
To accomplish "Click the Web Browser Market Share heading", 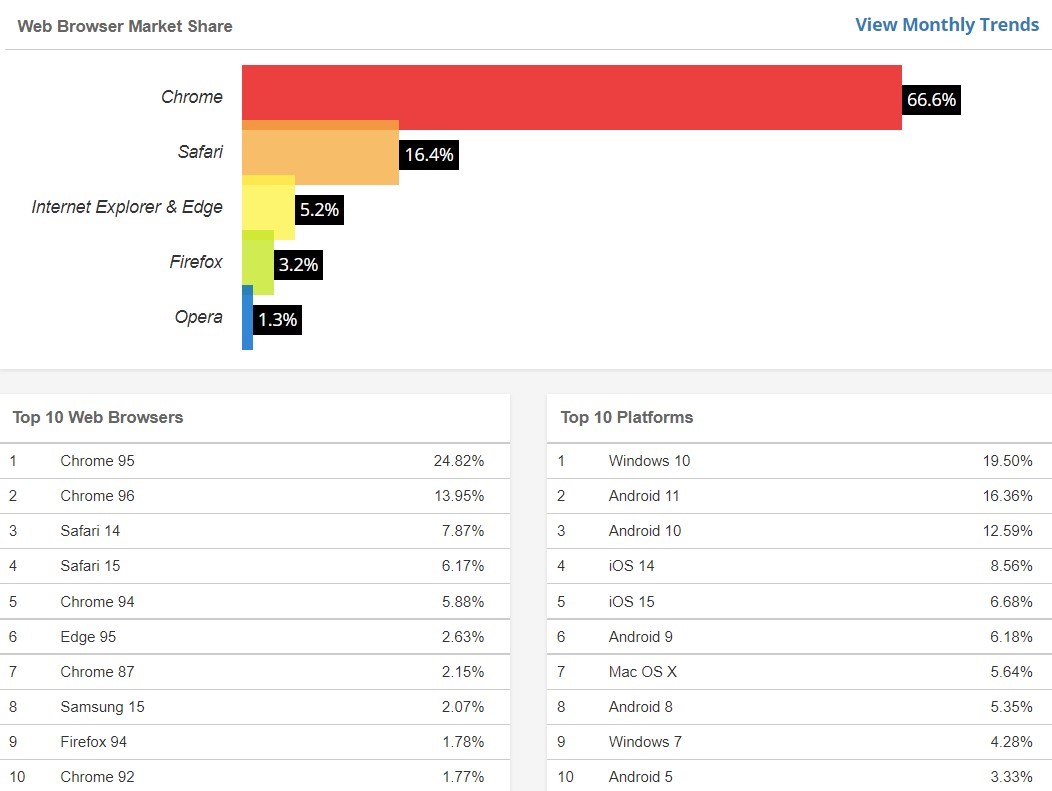I will pyautogui.click(x=123, y=26).
